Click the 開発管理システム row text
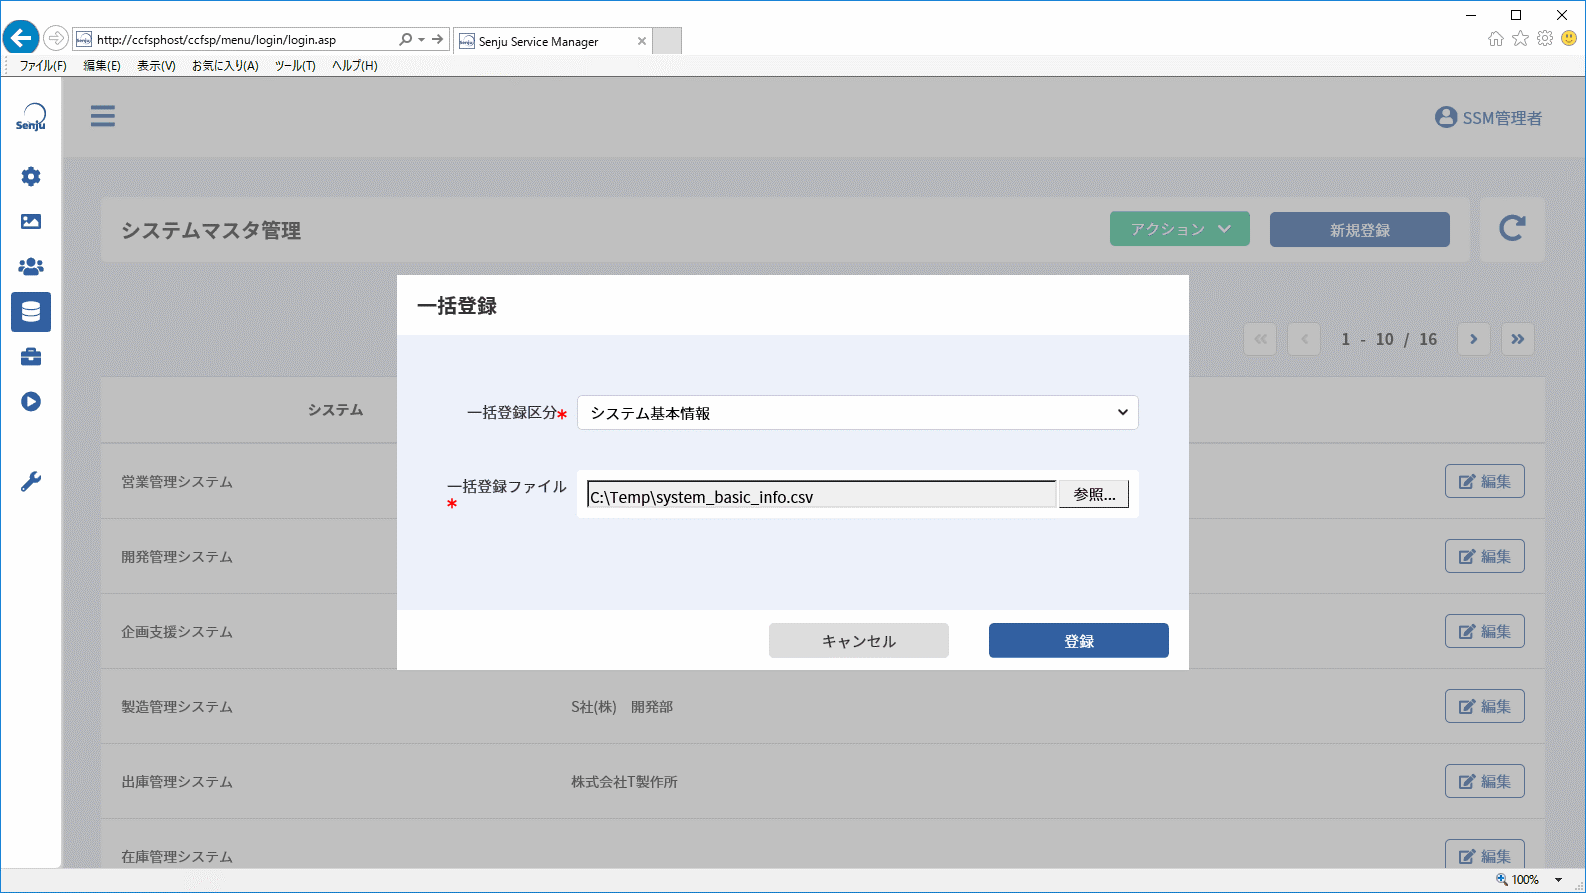Screen dimensions: 1586x893 (177, 557)
